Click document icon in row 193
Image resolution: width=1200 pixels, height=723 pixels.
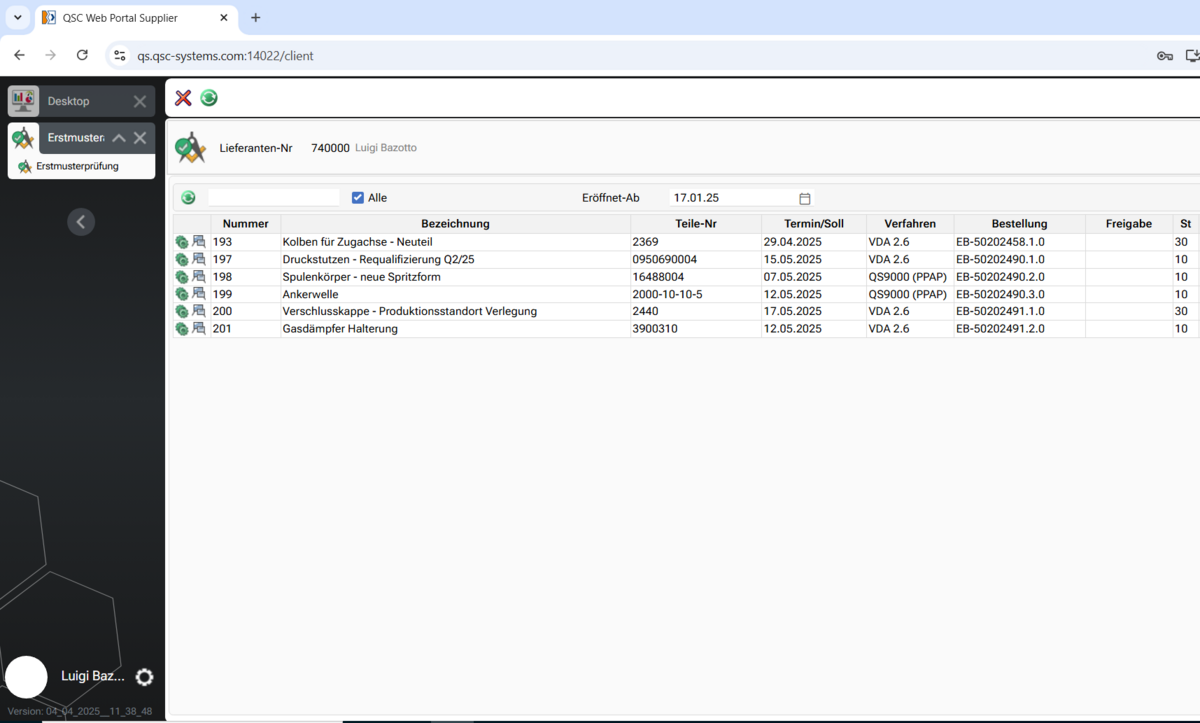(199, 241)
